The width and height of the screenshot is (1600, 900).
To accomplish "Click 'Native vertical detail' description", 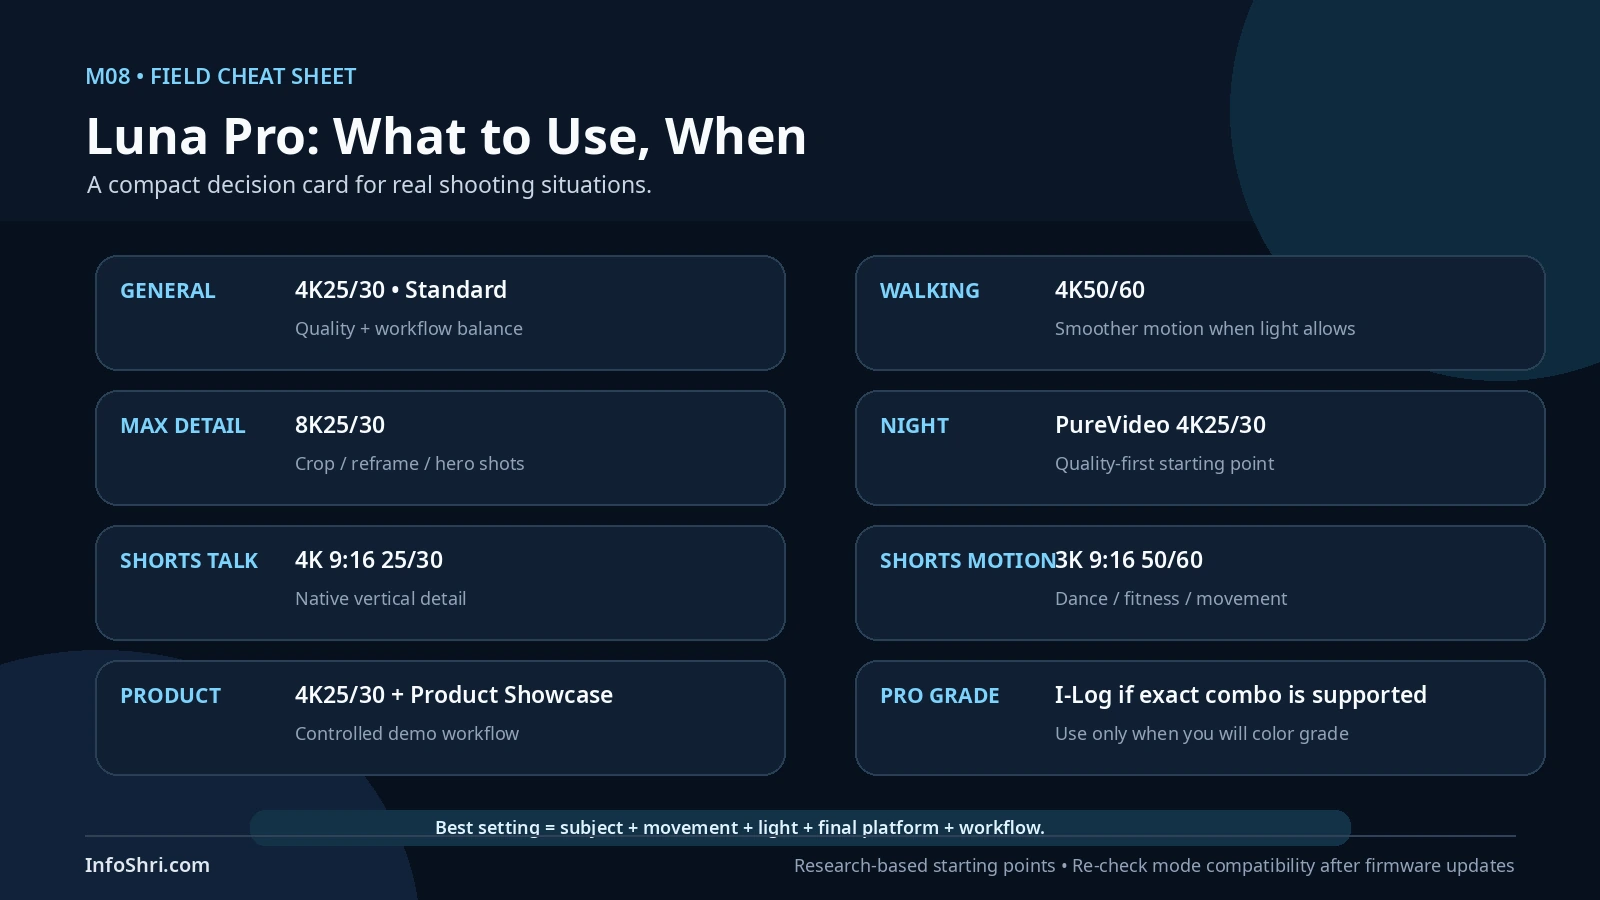I will 381,599.
